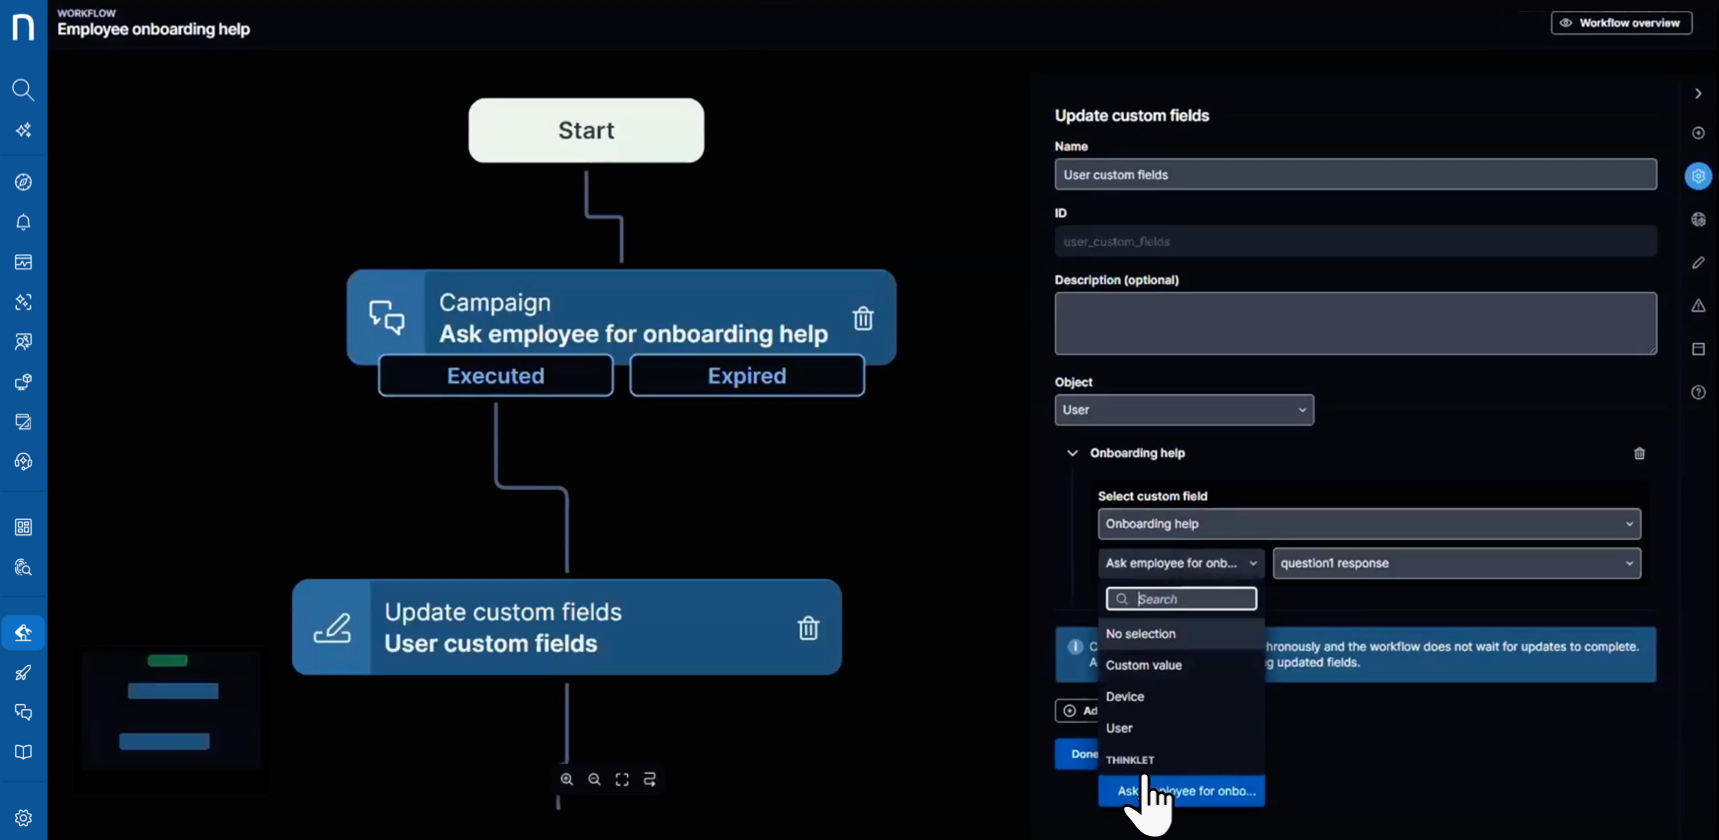This screenshot has height=840, width=1719.
Task: Delete the Update custom fields node
Action: (x=808, y=628)
